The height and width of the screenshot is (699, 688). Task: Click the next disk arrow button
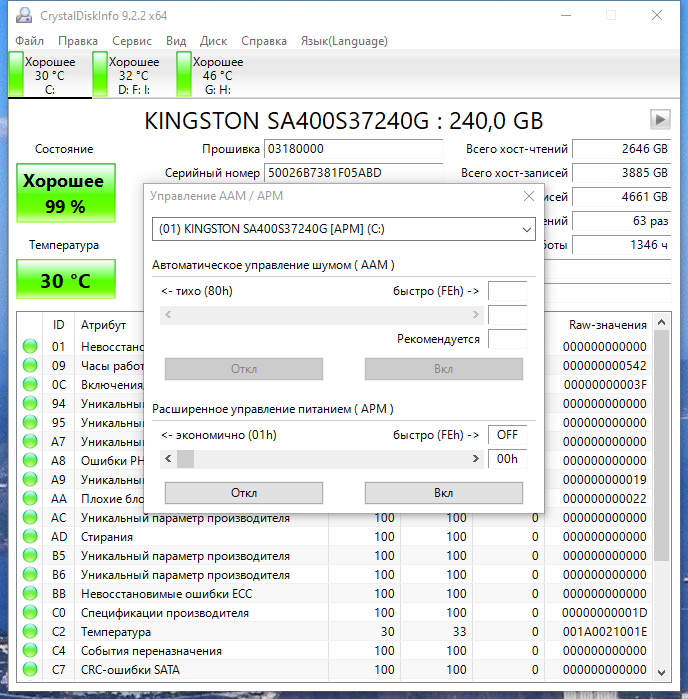(660, 119)
